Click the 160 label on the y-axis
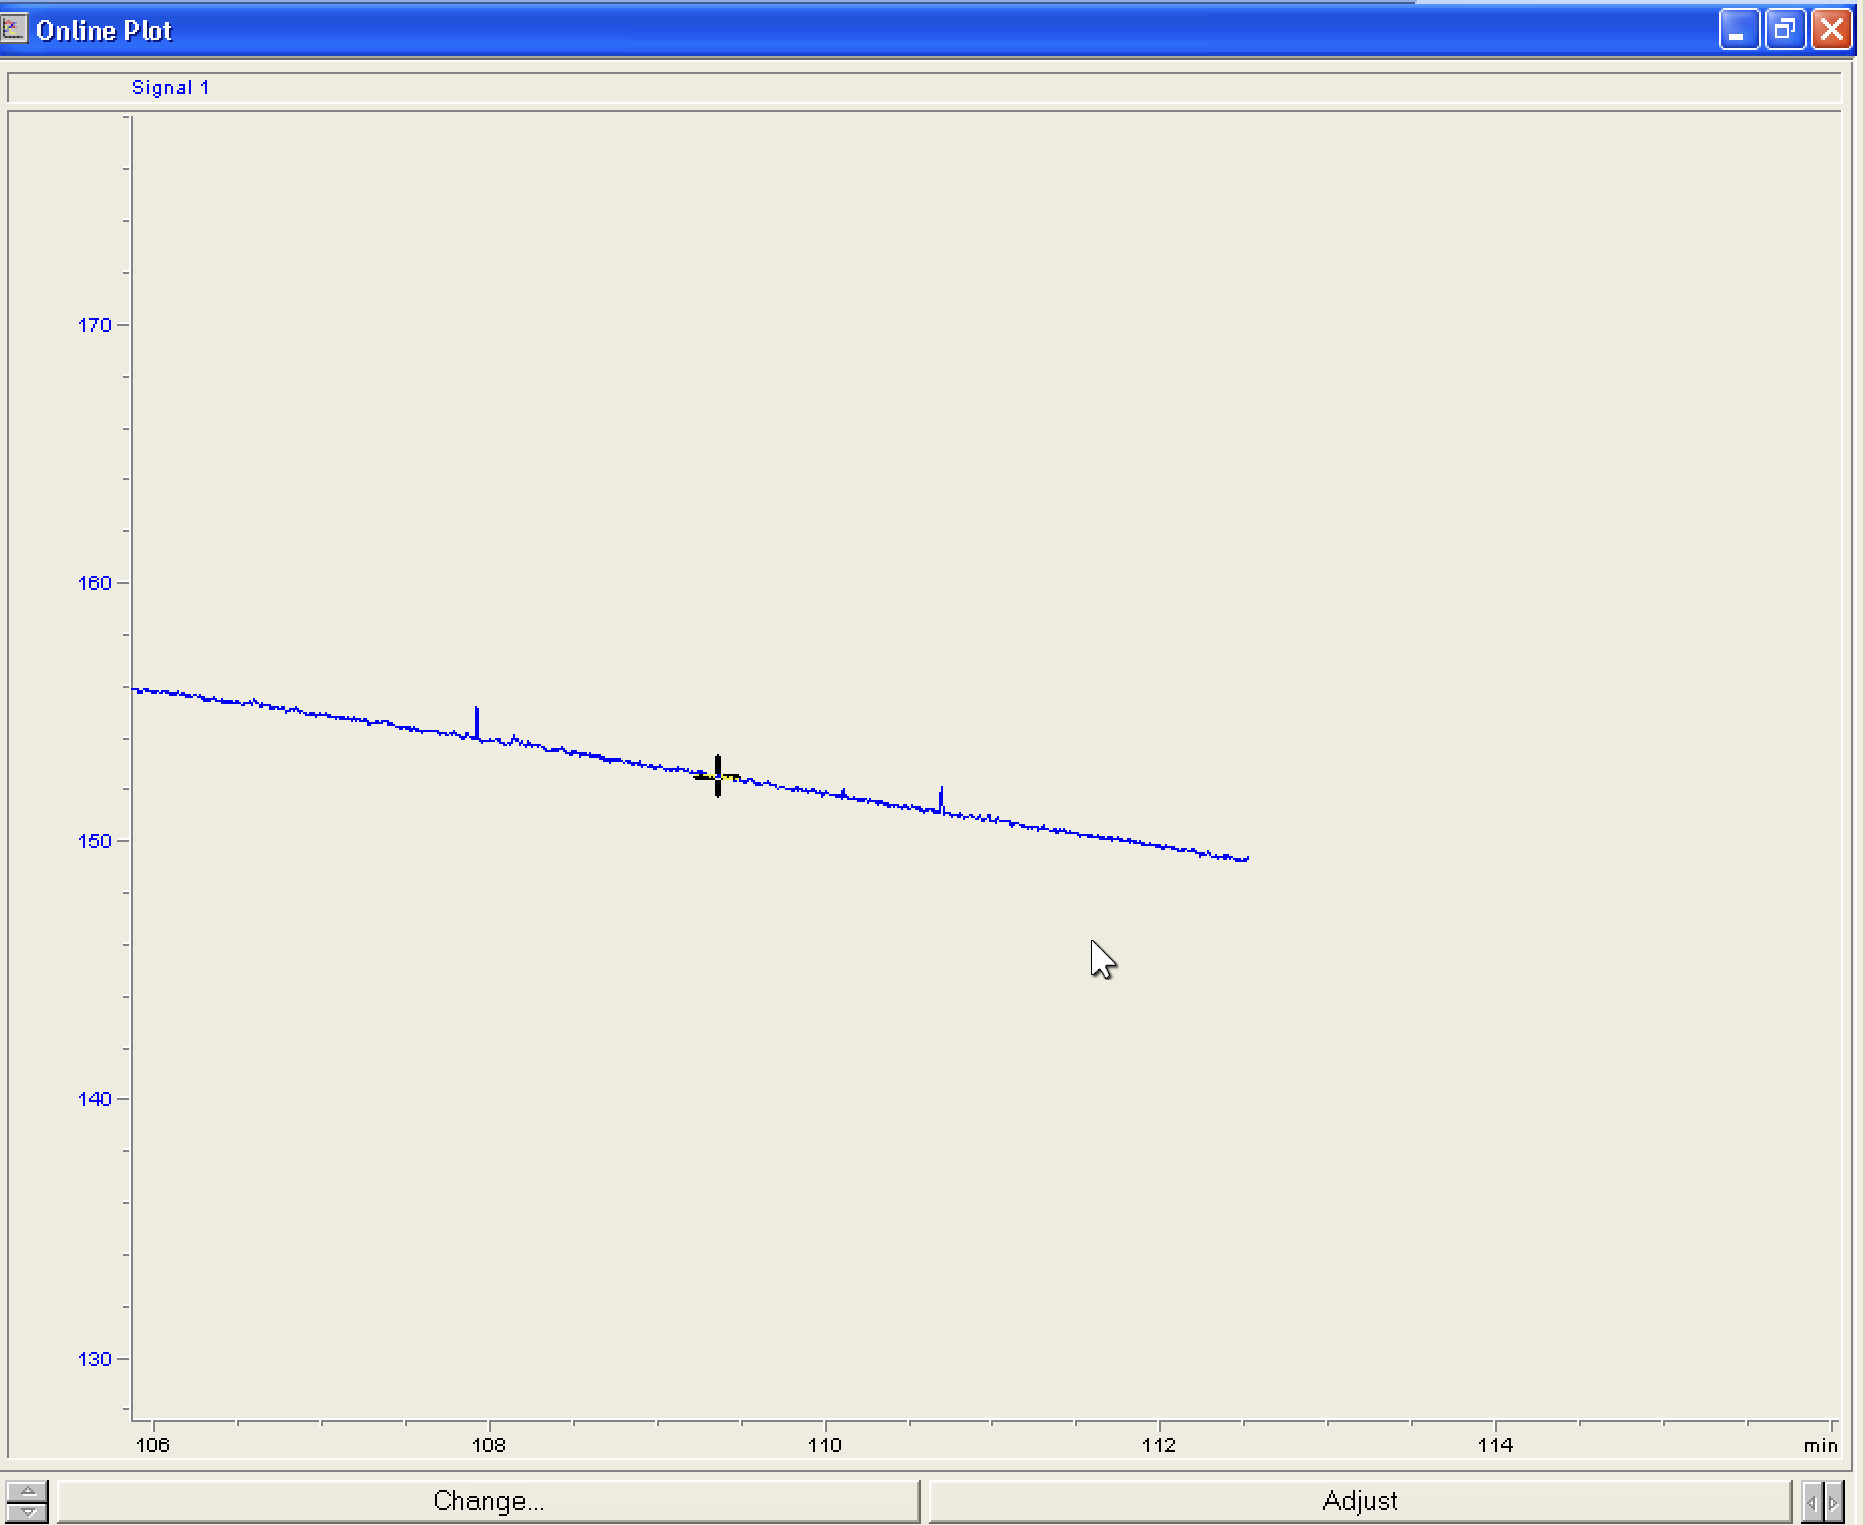 [x=95, y=583]
